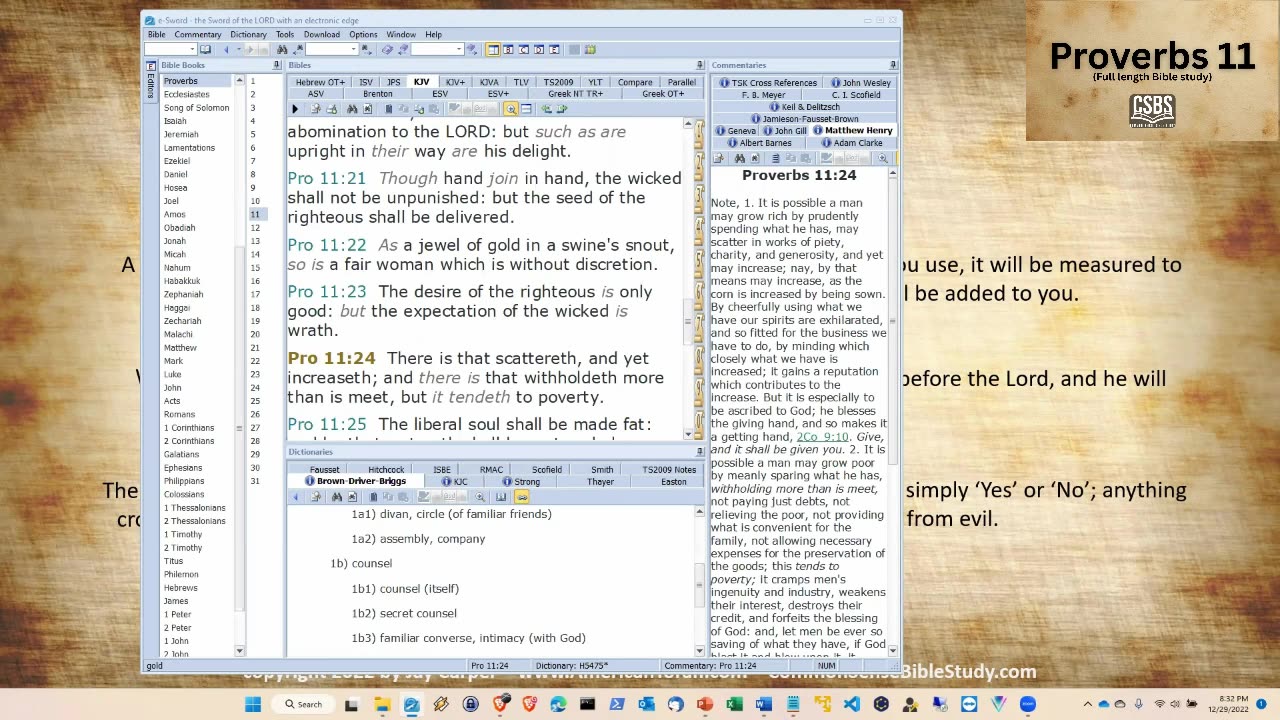Image resolution: width=1280 pixels, height=720 pixels.
Task: Open the Commentary menu
Action: point(198,34)
